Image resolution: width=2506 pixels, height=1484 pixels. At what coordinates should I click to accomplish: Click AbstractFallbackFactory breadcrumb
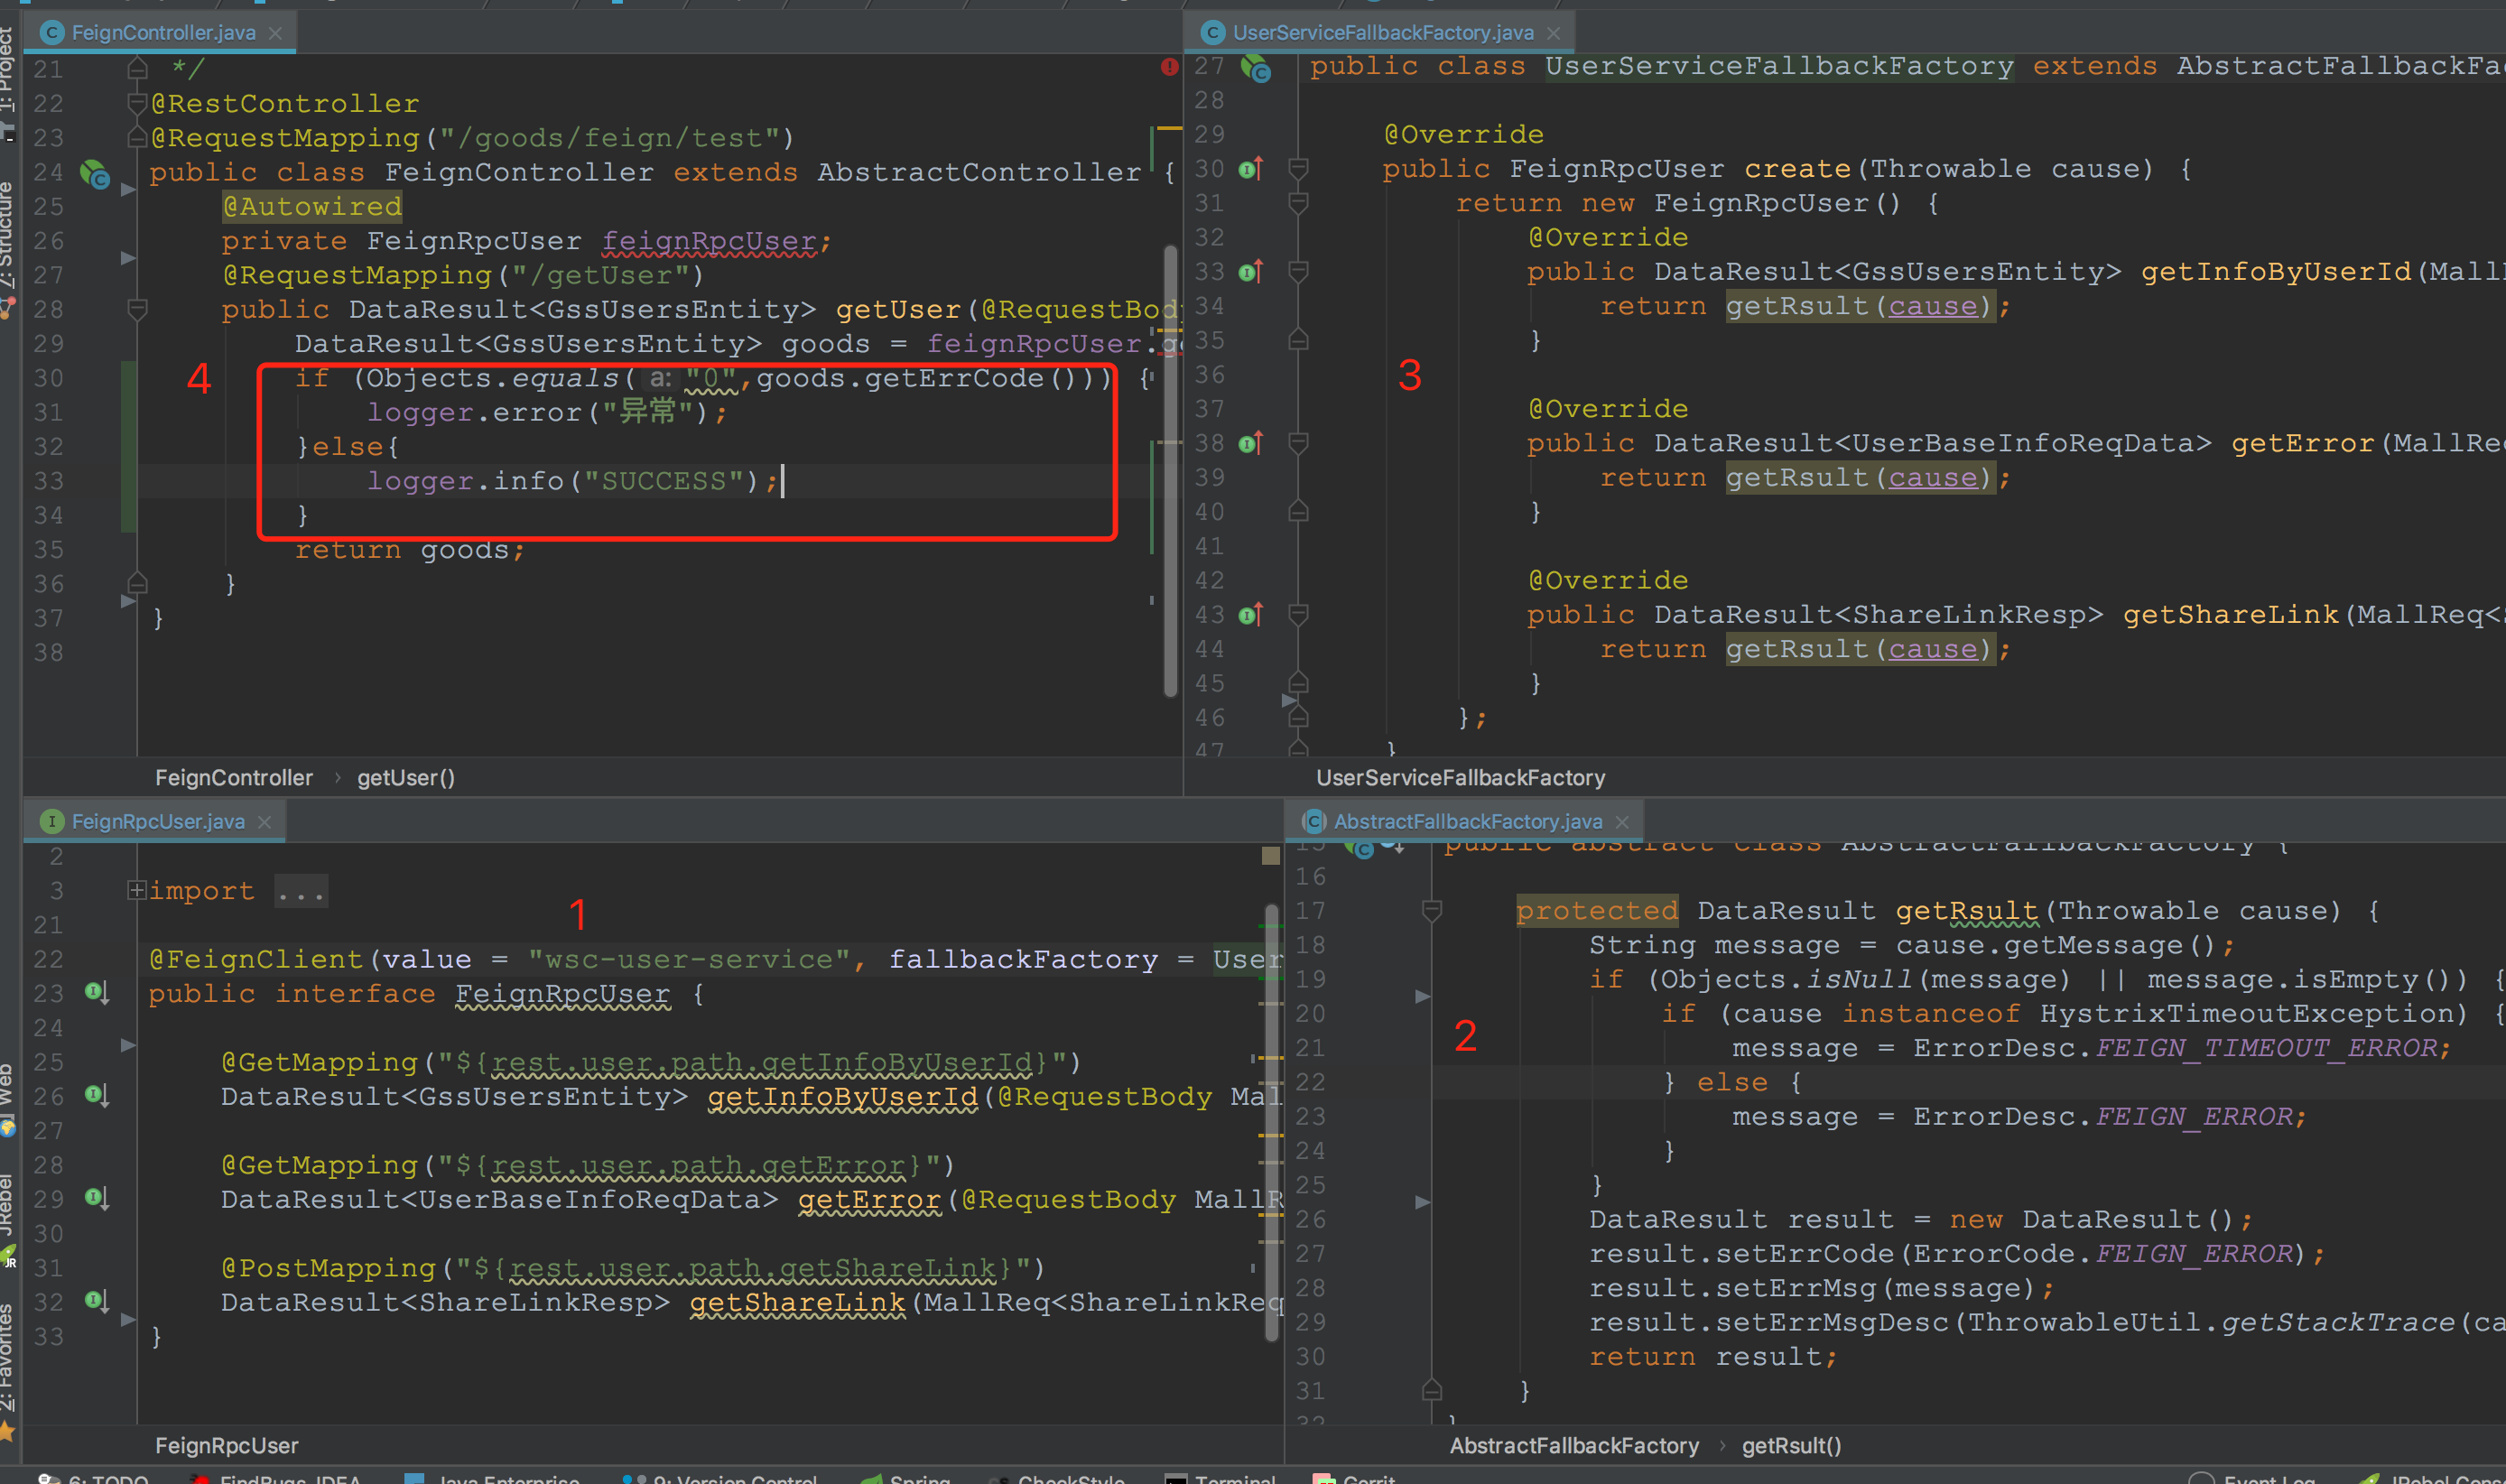[x=1574, y=1446]
